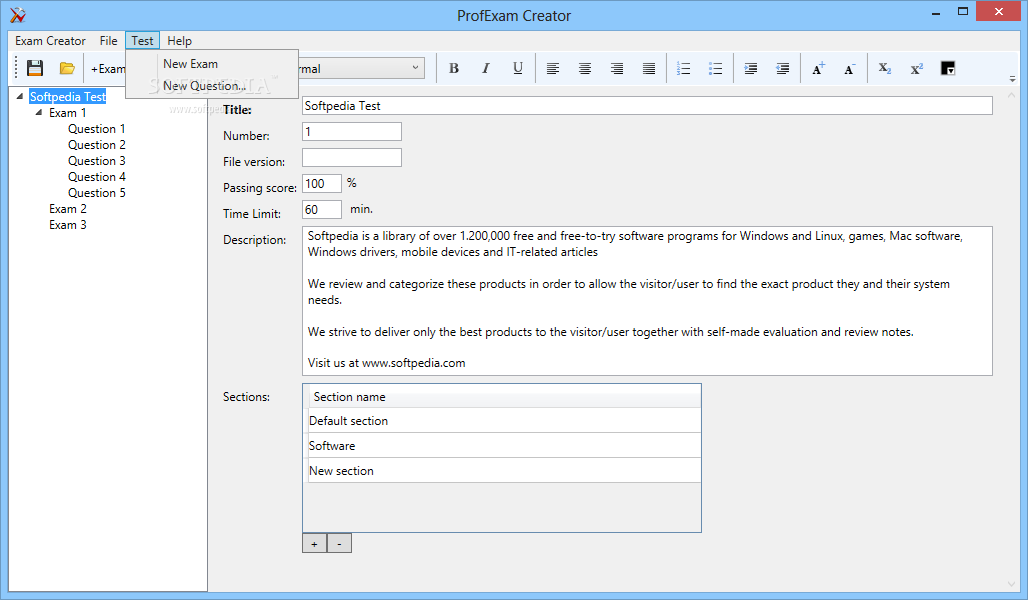Select Question 1 in the tree
This screenshot has height=600, width=1028.
[x=96, y=129]
